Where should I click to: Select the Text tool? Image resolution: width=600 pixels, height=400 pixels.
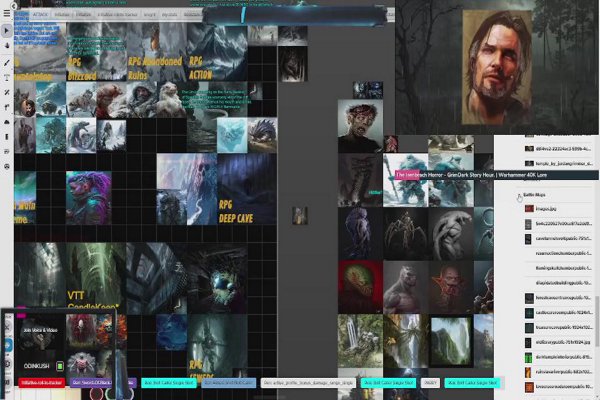point(7,77)
